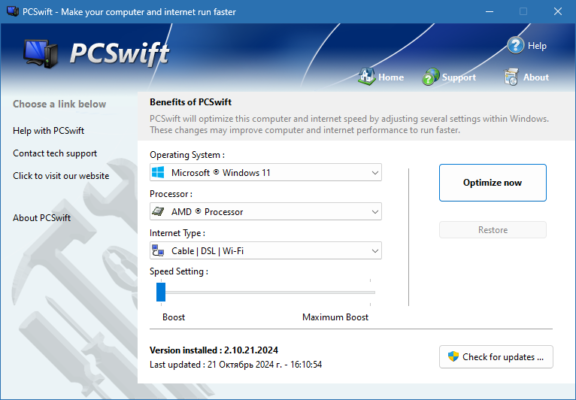Click the Help question mark icon
This screenshot has height=400, width=576.
tap(515, 46)
